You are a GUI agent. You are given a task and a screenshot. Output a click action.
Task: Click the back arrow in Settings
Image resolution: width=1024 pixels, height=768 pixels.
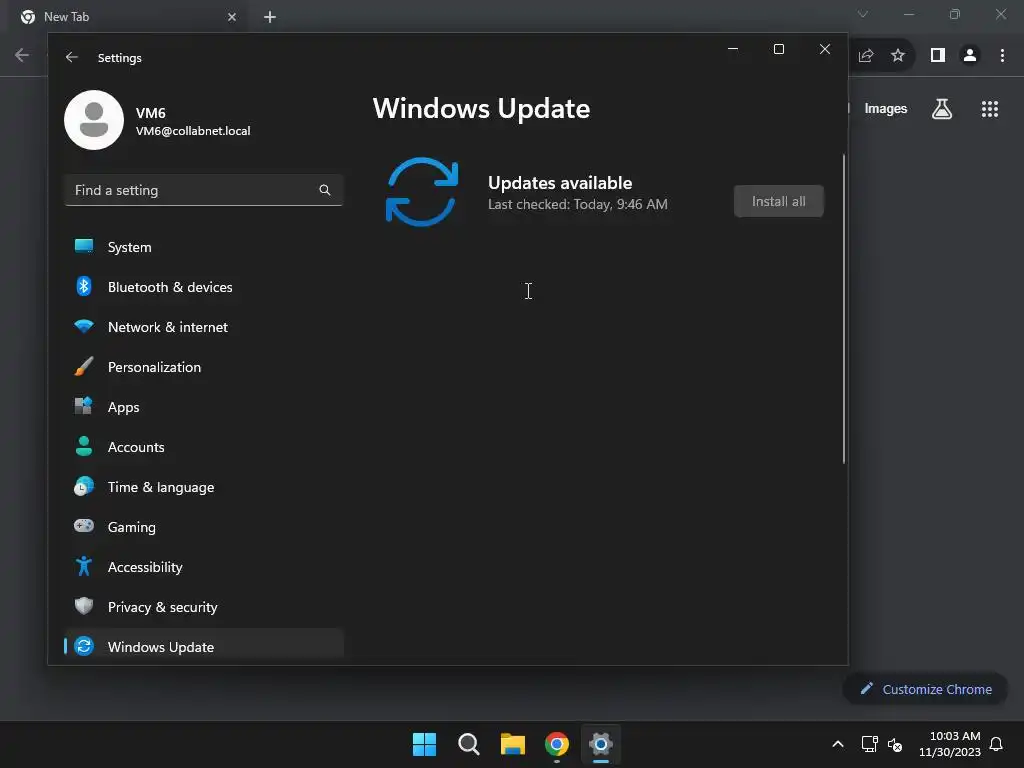coord(72,57)
